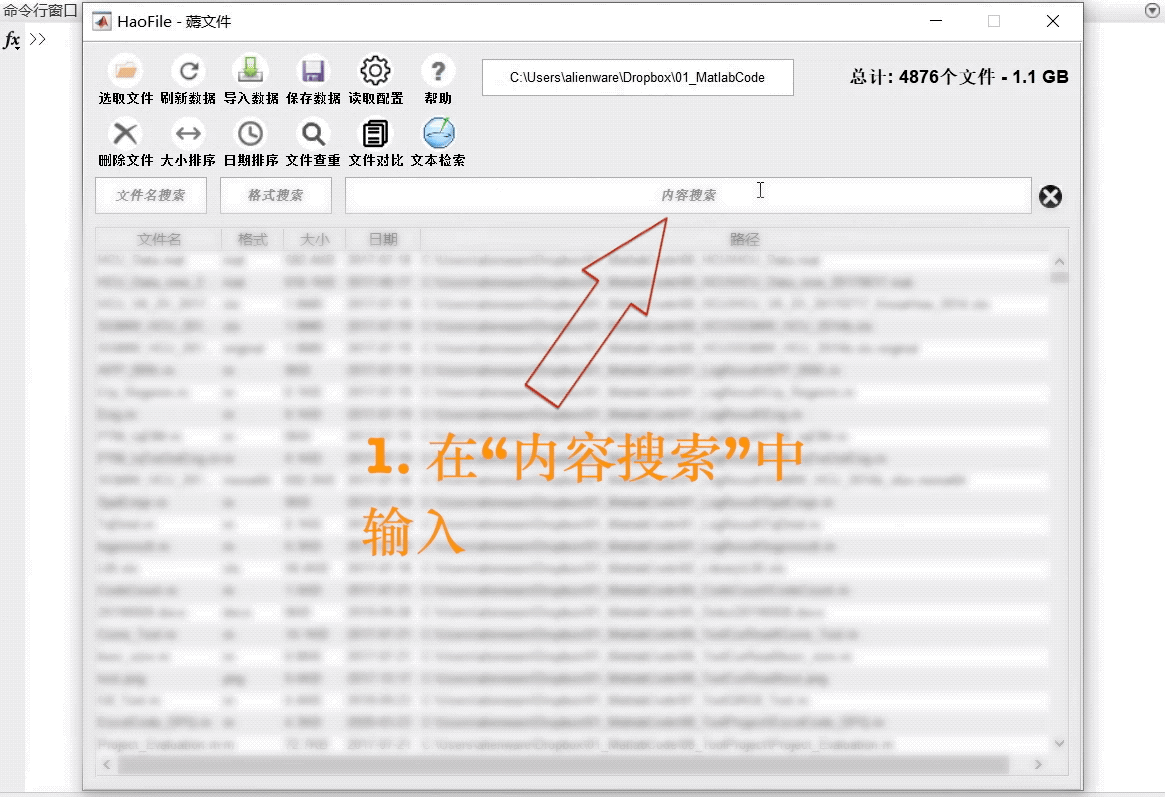Click horizontal scrollbar left arrow
Screen dimensions: 1165x797
pos(107,764)
